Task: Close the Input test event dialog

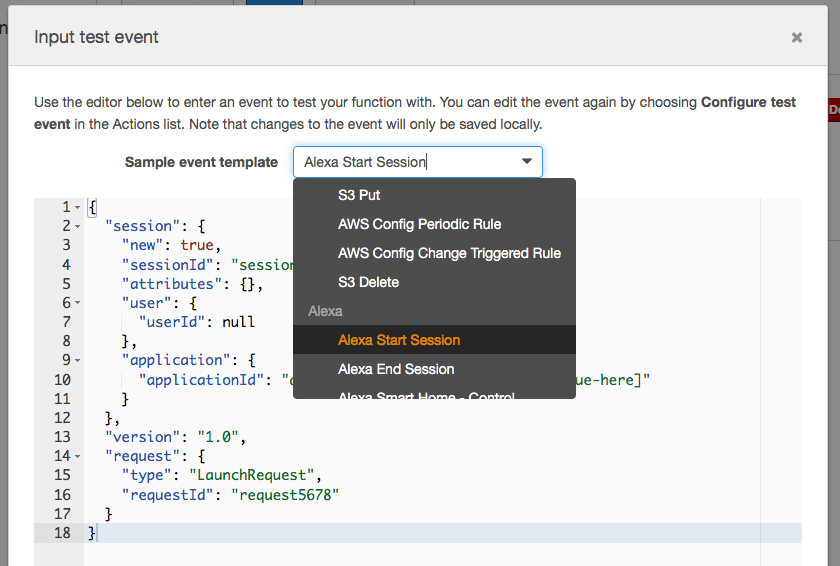Action: pyautogui.click(x=796, y=38)
